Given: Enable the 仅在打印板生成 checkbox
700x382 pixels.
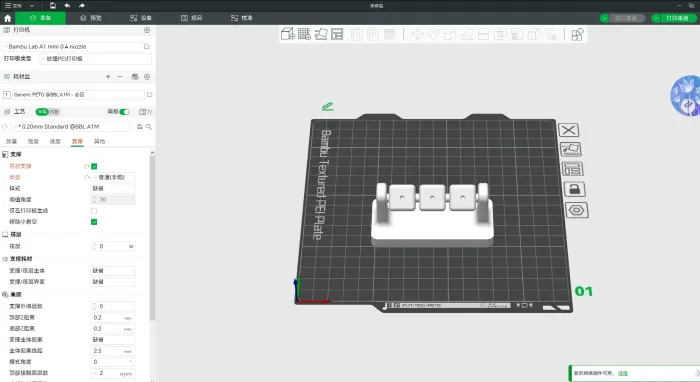Looking at the screenshot, I should point(94,211).
